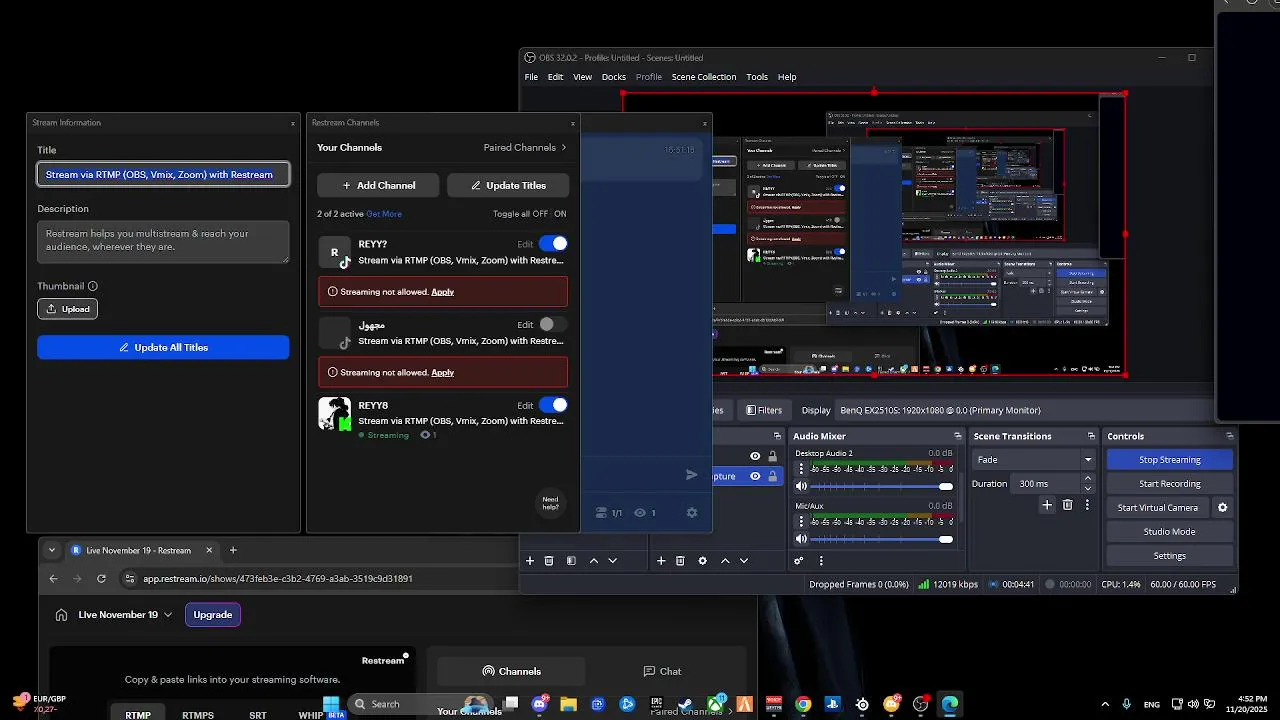Click stream Title input field
The width and height of the screenshot is (1280, 720).
coord(163,174)
